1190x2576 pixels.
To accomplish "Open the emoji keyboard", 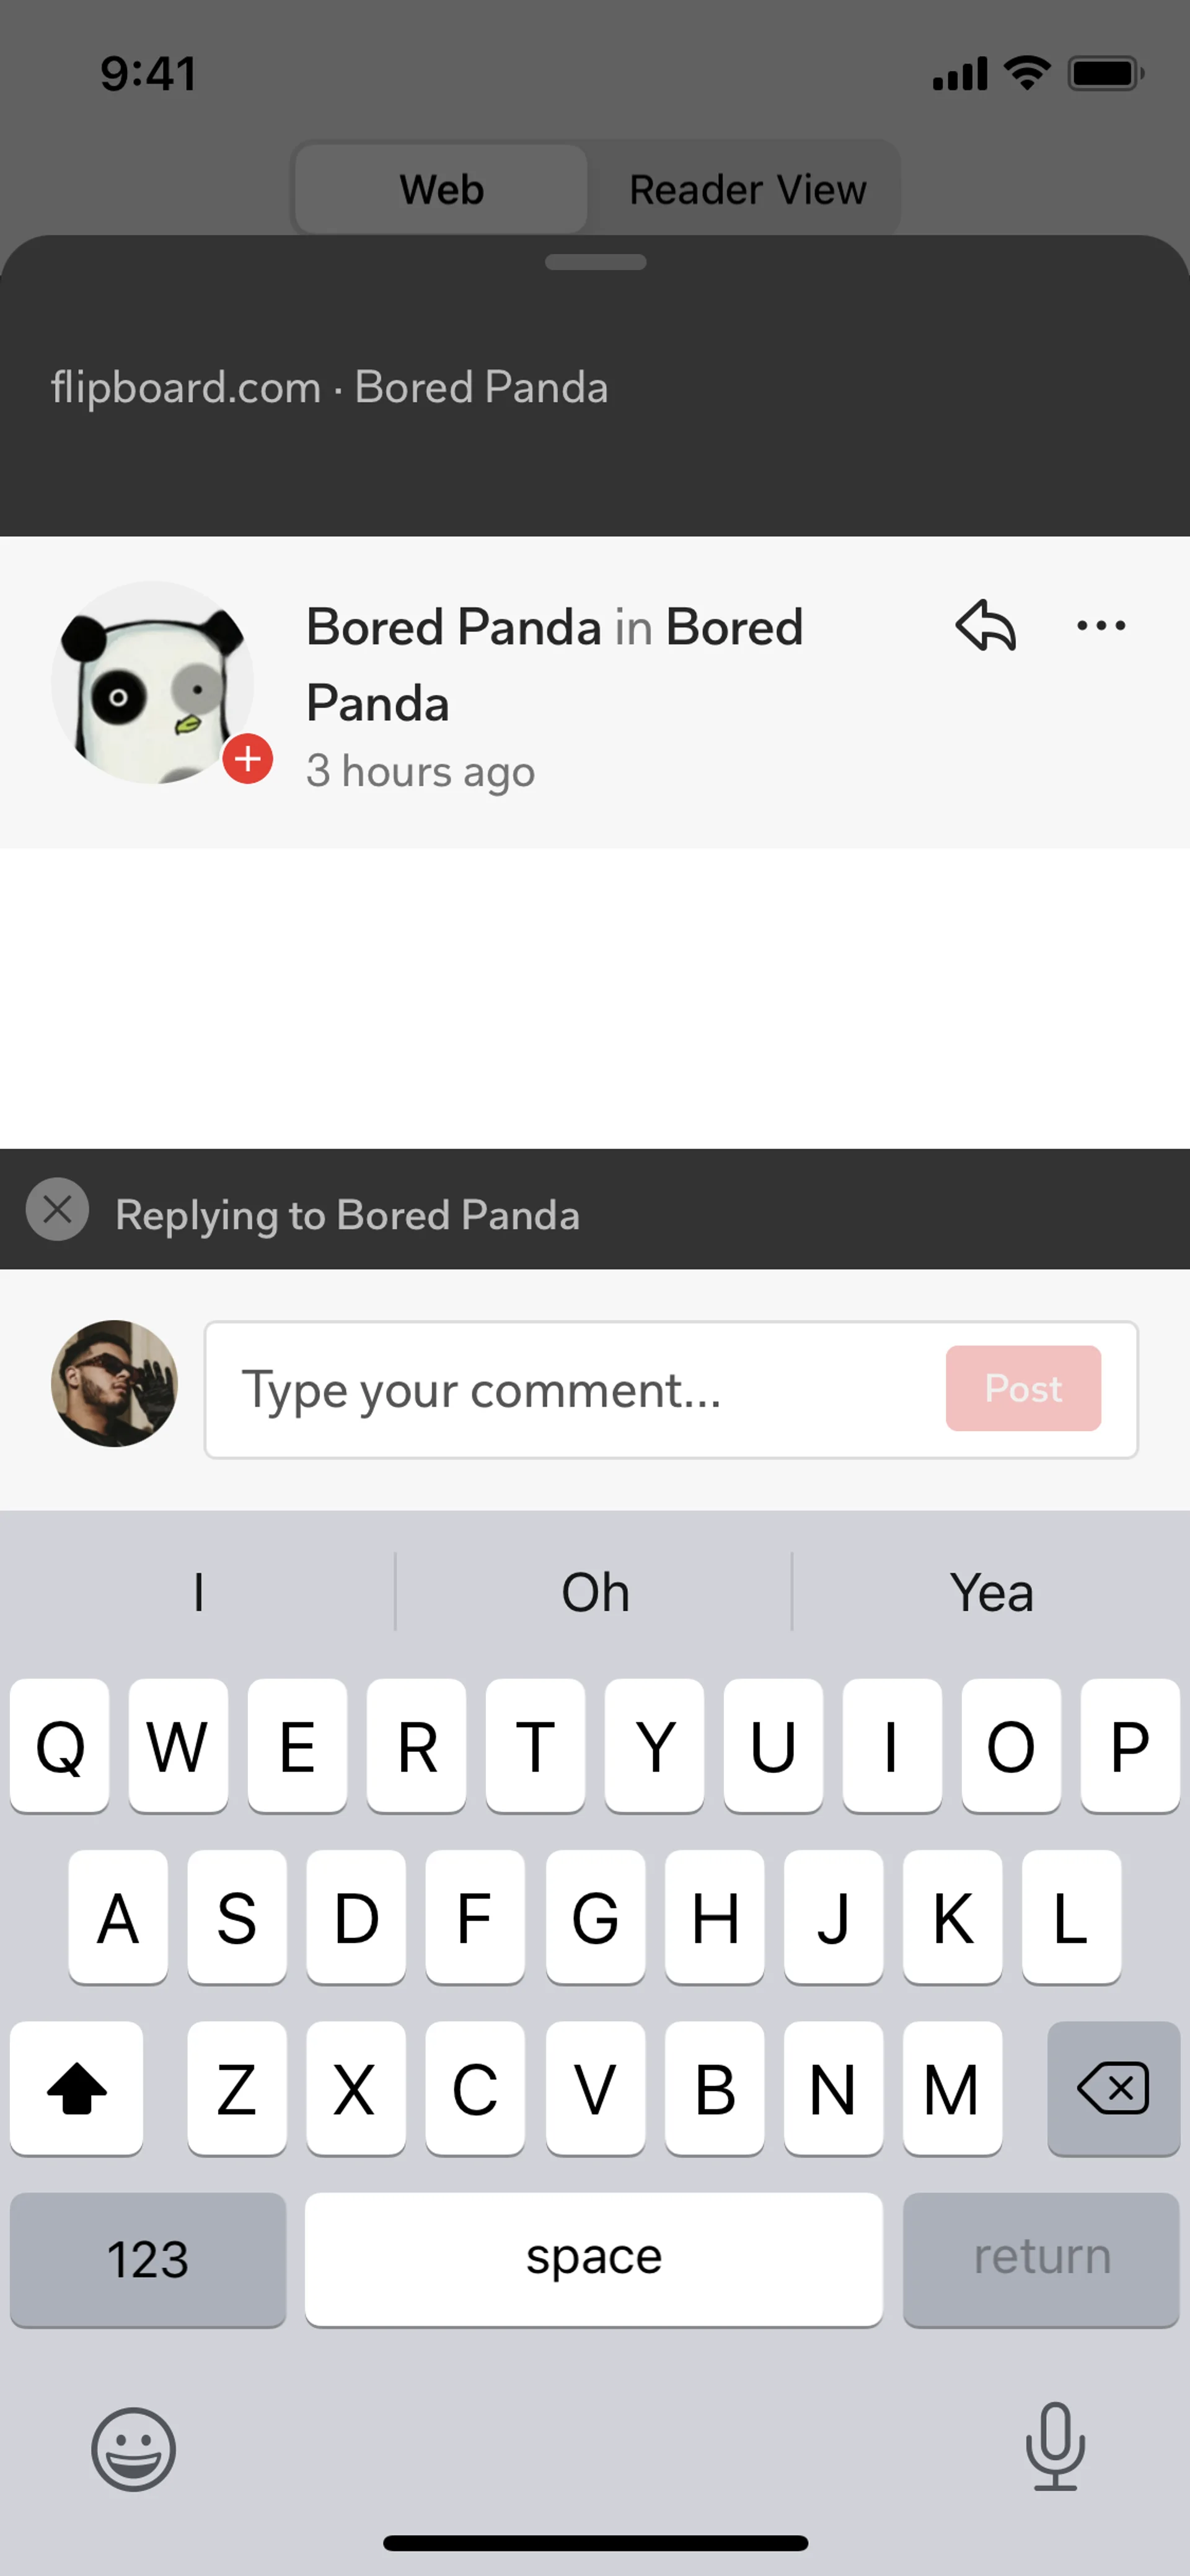I will pos(133,2449).
